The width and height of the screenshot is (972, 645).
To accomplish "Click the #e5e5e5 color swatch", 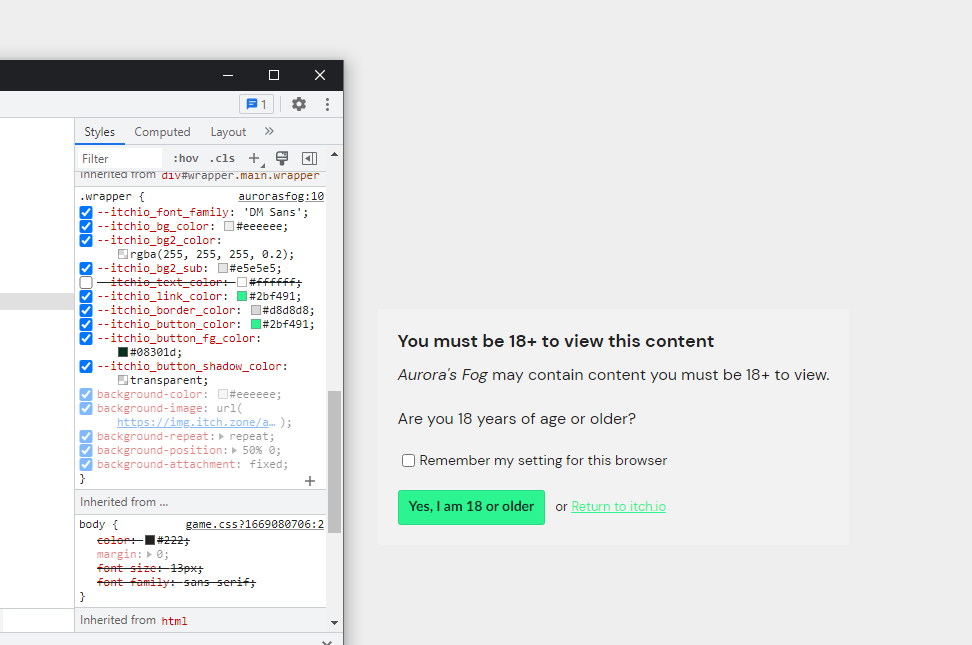I will pyautogui.click(x=223, y=269).
